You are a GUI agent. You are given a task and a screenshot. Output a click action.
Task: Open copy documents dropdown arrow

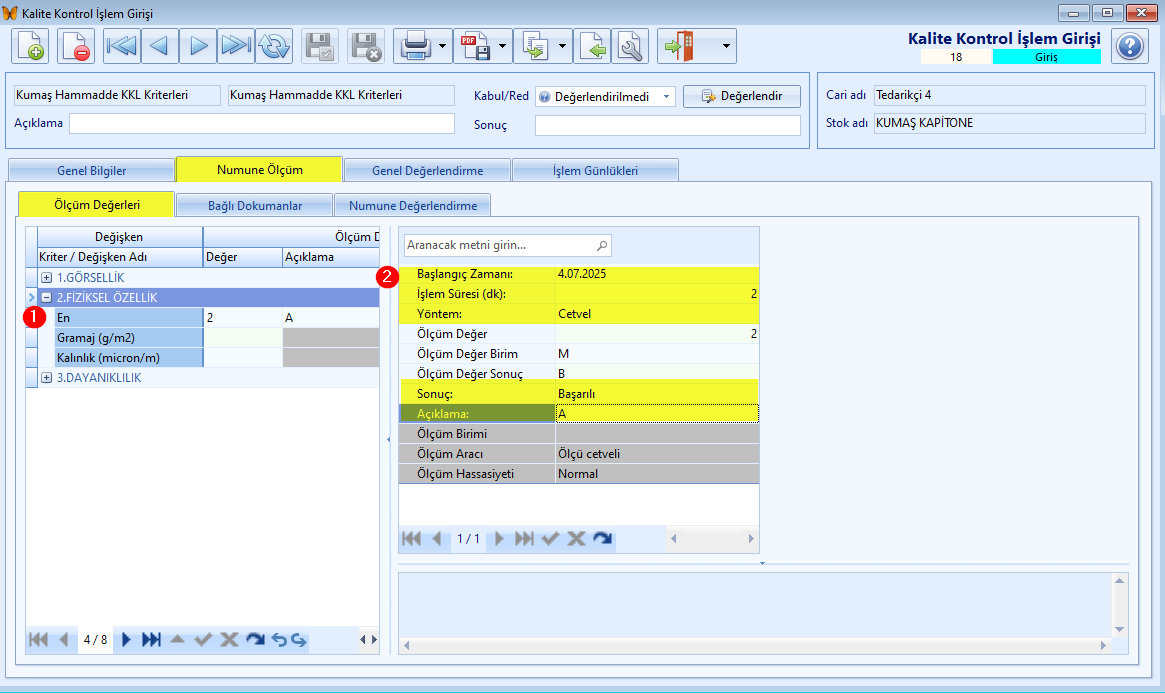pos(563,46)
